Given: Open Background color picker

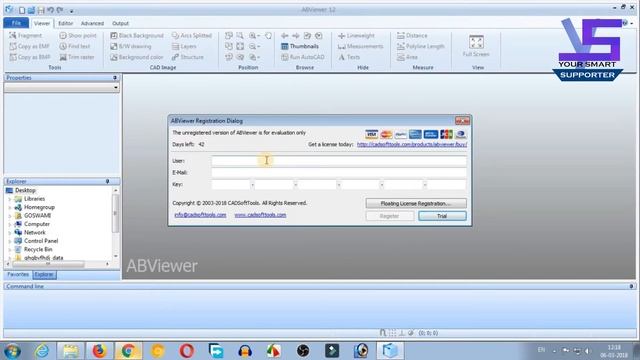Looking at the screenshot, I should tap(136, 57).
